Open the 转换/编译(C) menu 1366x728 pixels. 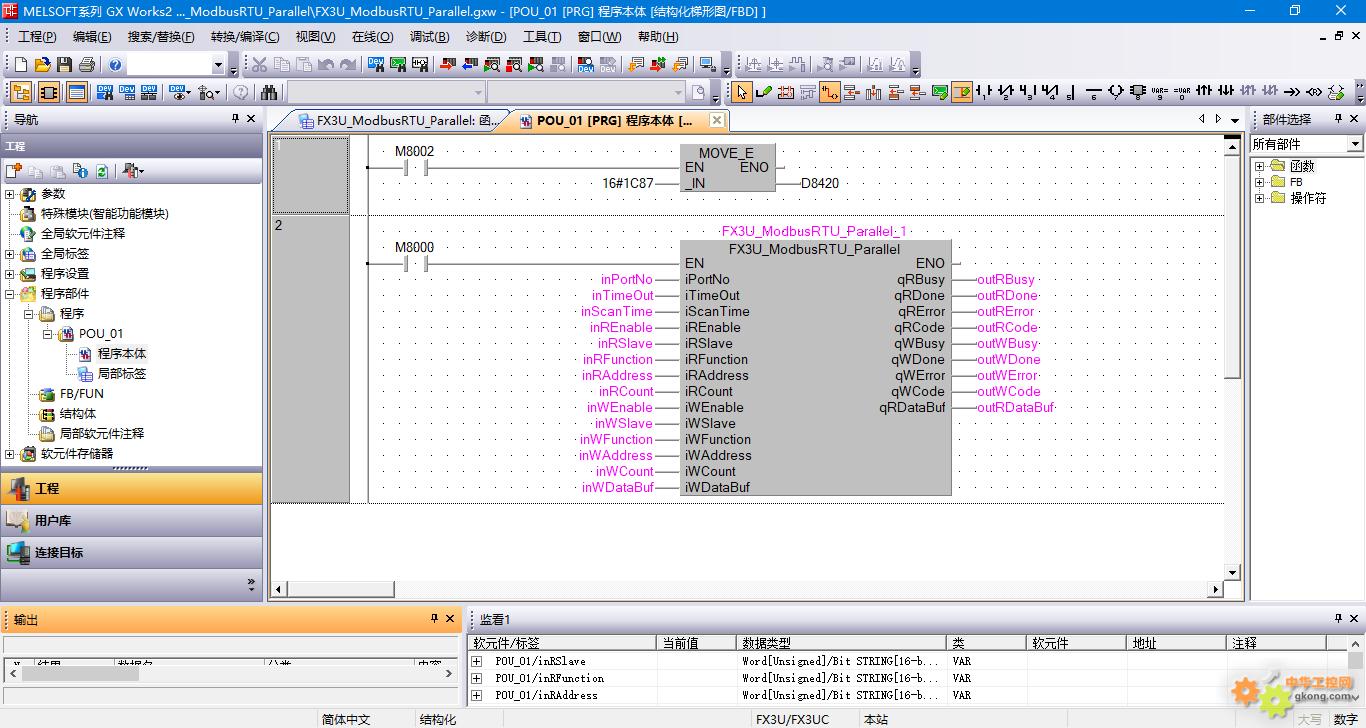click(x=244, y=37)
